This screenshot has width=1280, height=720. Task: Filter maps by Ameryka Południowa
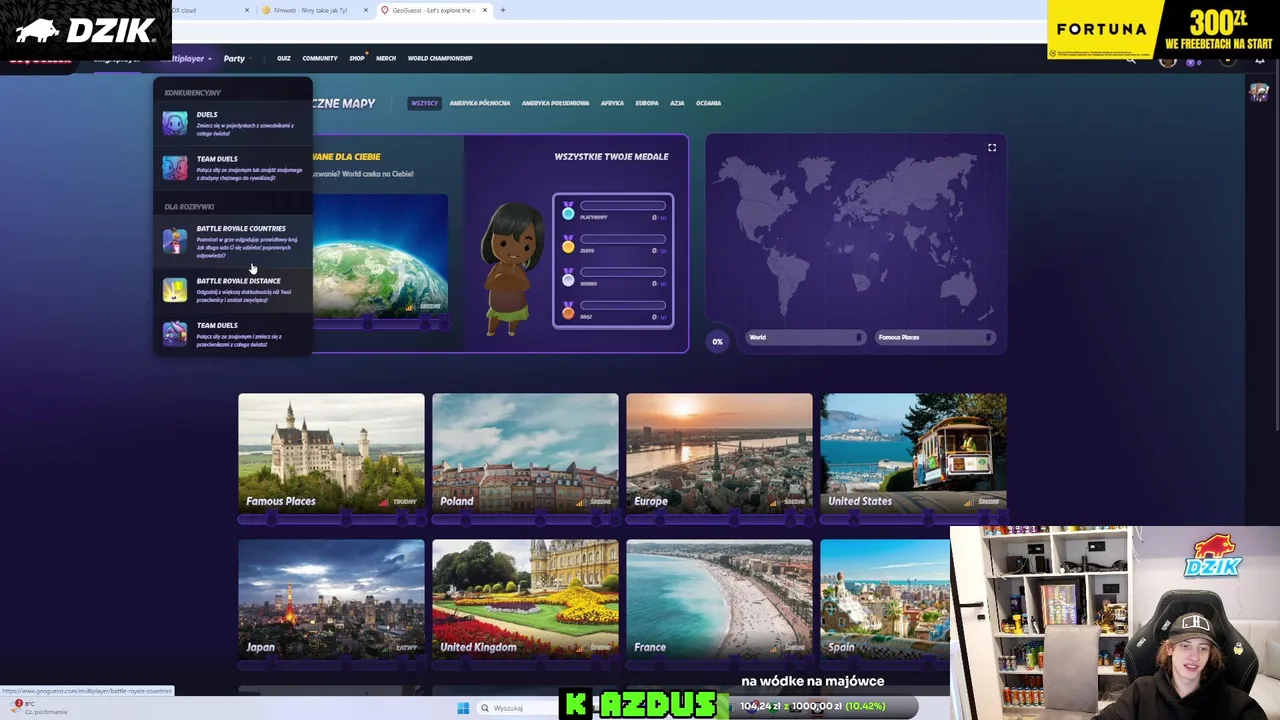[x=556, y=103]
